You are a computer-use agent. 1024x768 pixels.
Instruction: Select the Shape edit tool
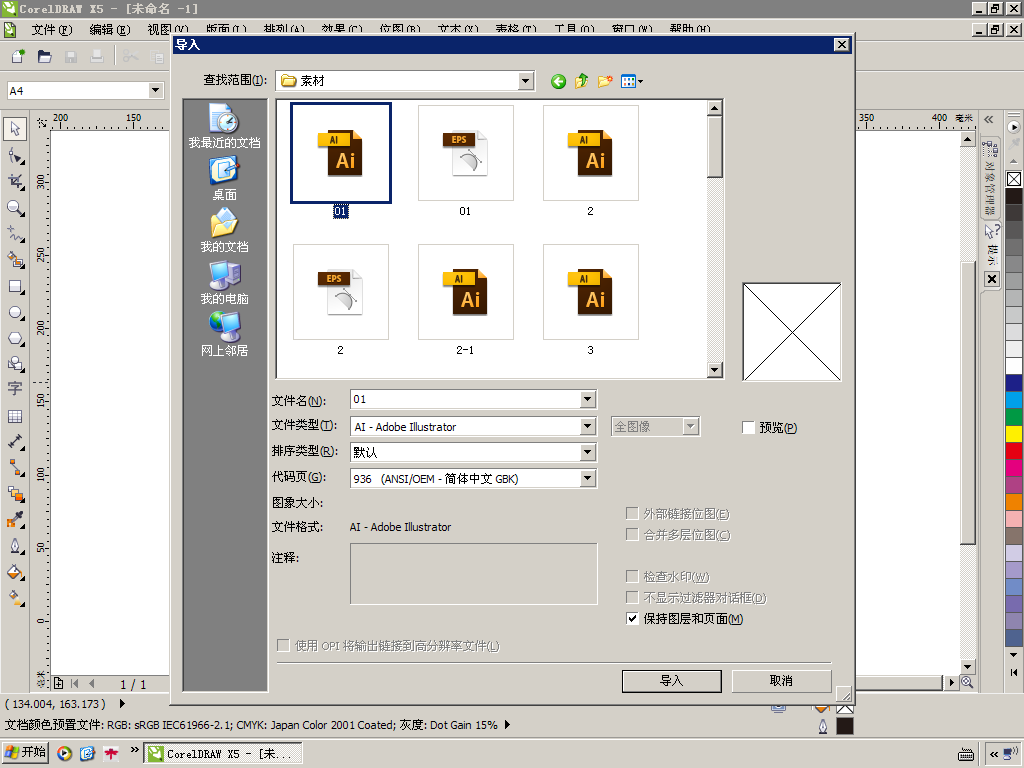tap(15, 155)
